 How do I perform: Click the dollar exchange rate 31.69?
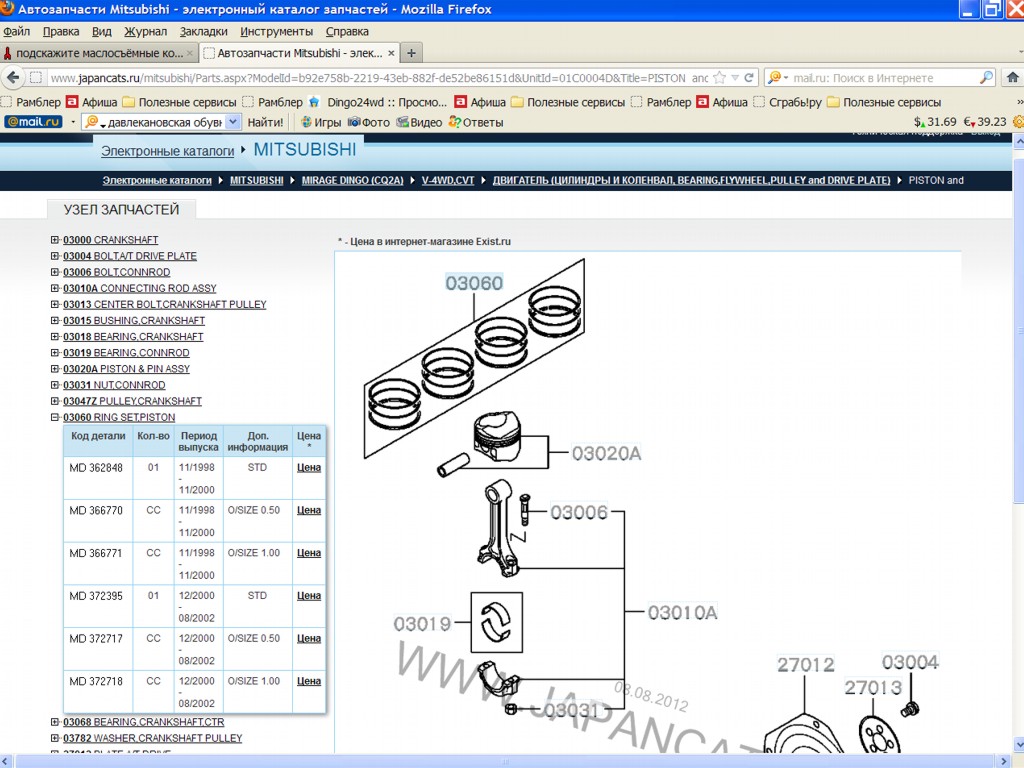point(935,122)
